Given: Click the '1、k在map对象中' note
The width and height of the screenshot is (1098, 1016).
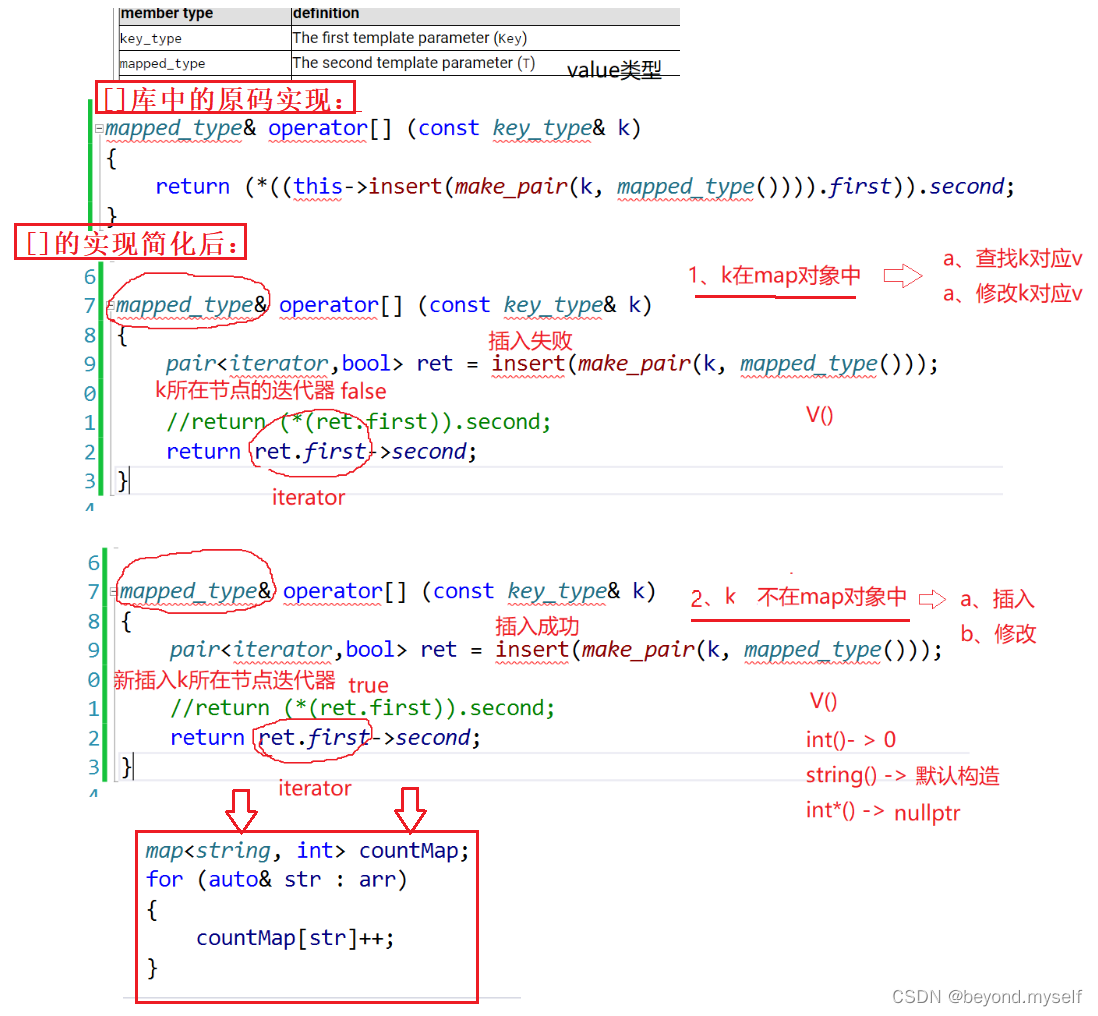Looking at the screenshot, I should coord(774,275).
